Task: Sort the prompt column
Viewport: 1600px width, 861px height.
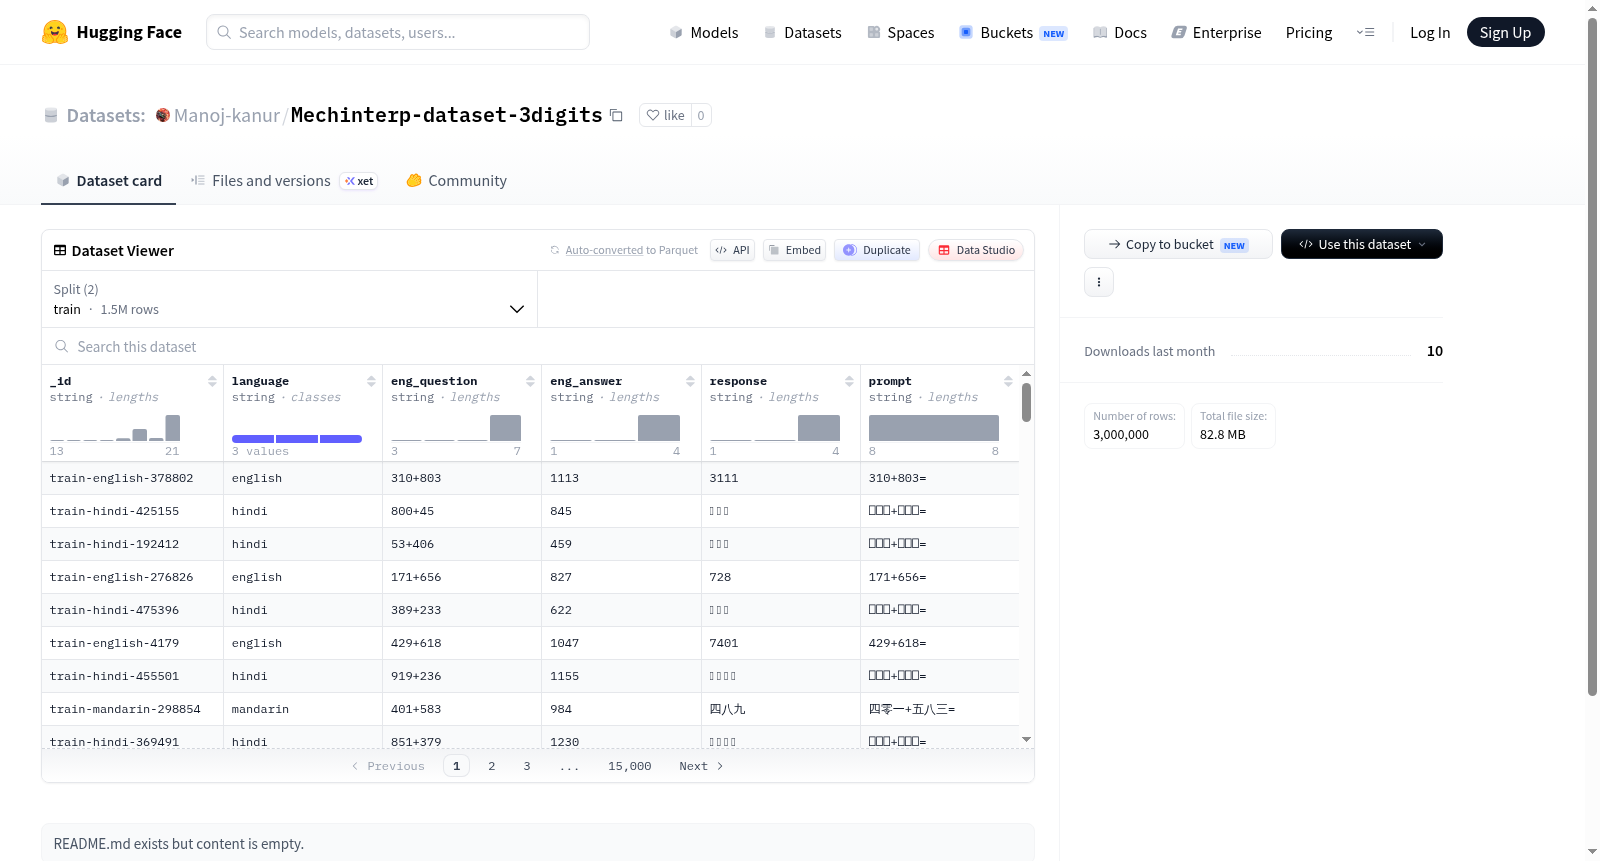Action: 1008,381
